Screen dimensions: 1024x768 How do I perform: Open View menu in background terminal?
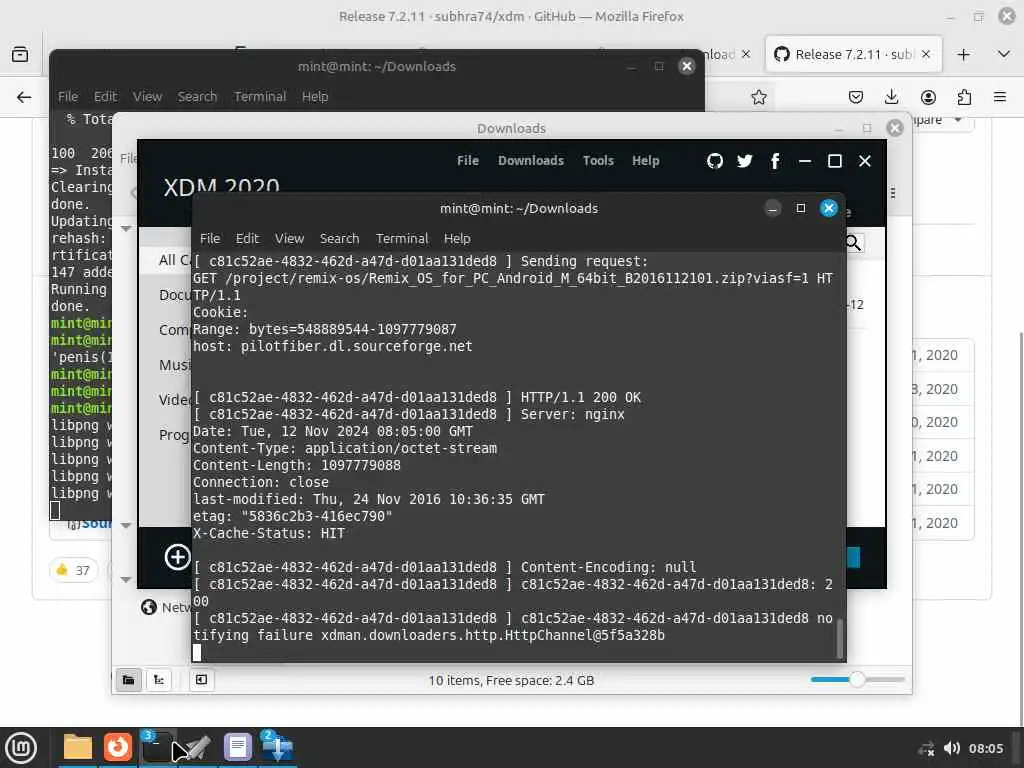pos(147,97)
